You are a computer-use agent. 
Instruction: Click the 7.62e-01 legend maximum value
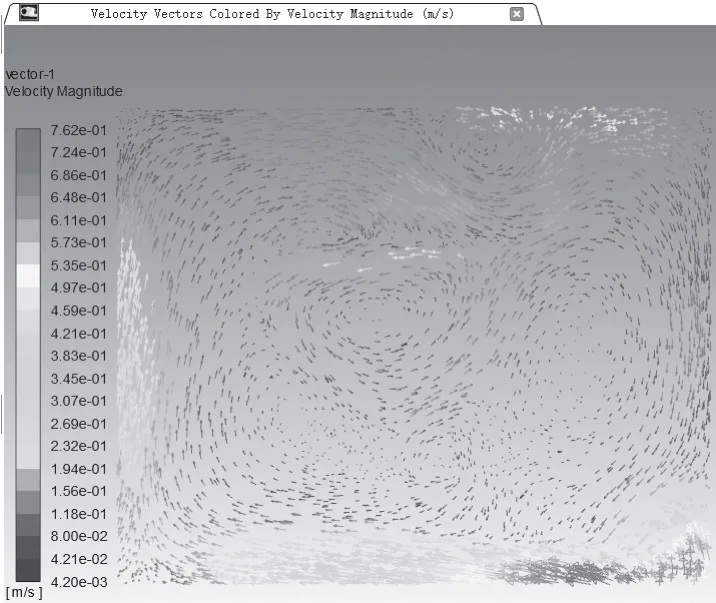[x=79, y=130]
